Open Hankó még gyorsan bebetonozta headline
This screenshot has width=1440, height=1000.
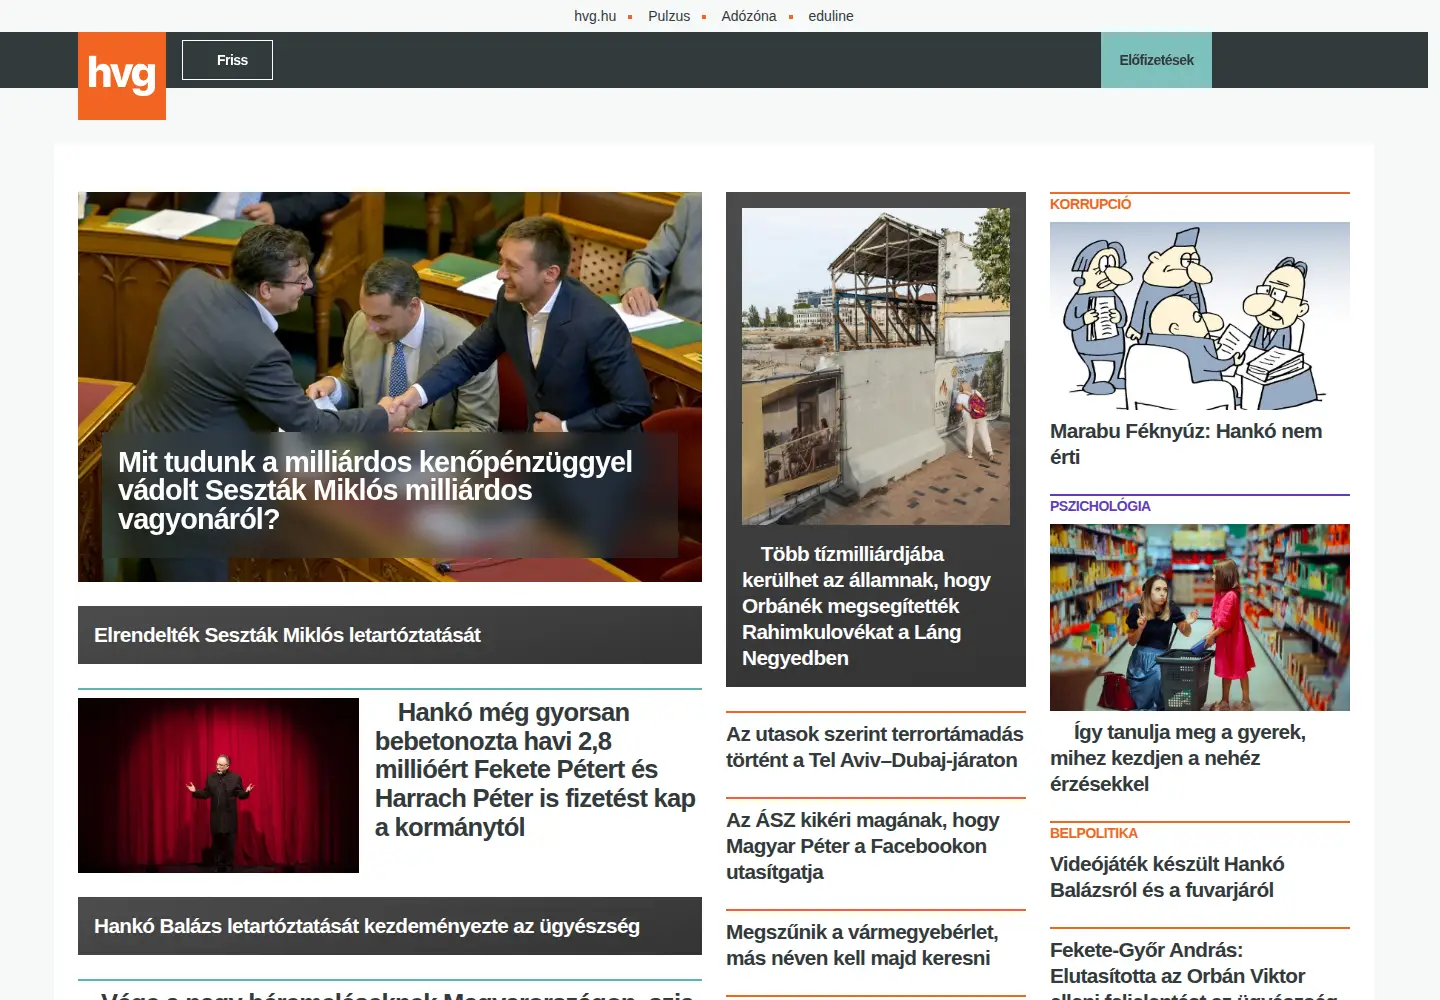pos(535,770)
